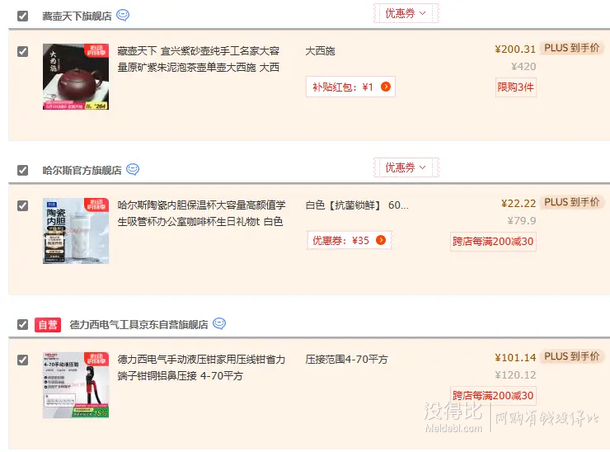Open the purple teapot product thumbnail
Image resolution: width=610 pixels, height=452 pixels.
(x=76, y=77)
